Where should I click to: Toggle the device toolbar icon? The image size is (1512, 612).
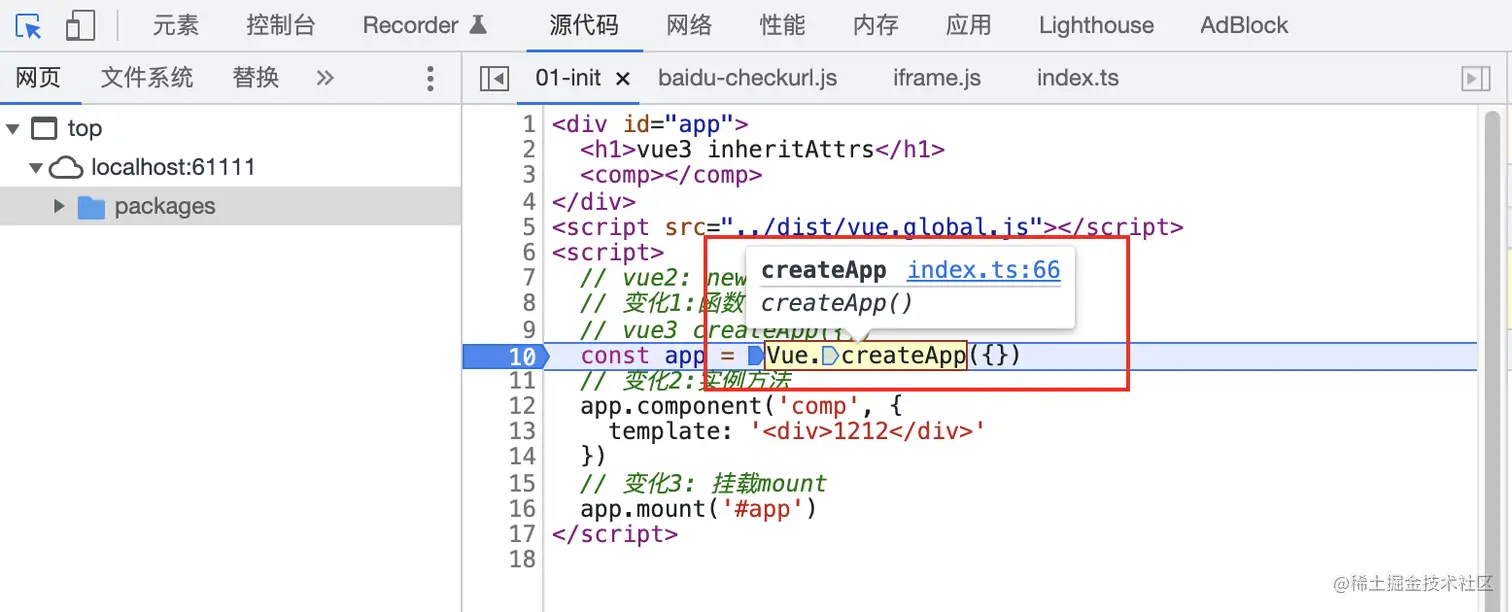point(80,25)
